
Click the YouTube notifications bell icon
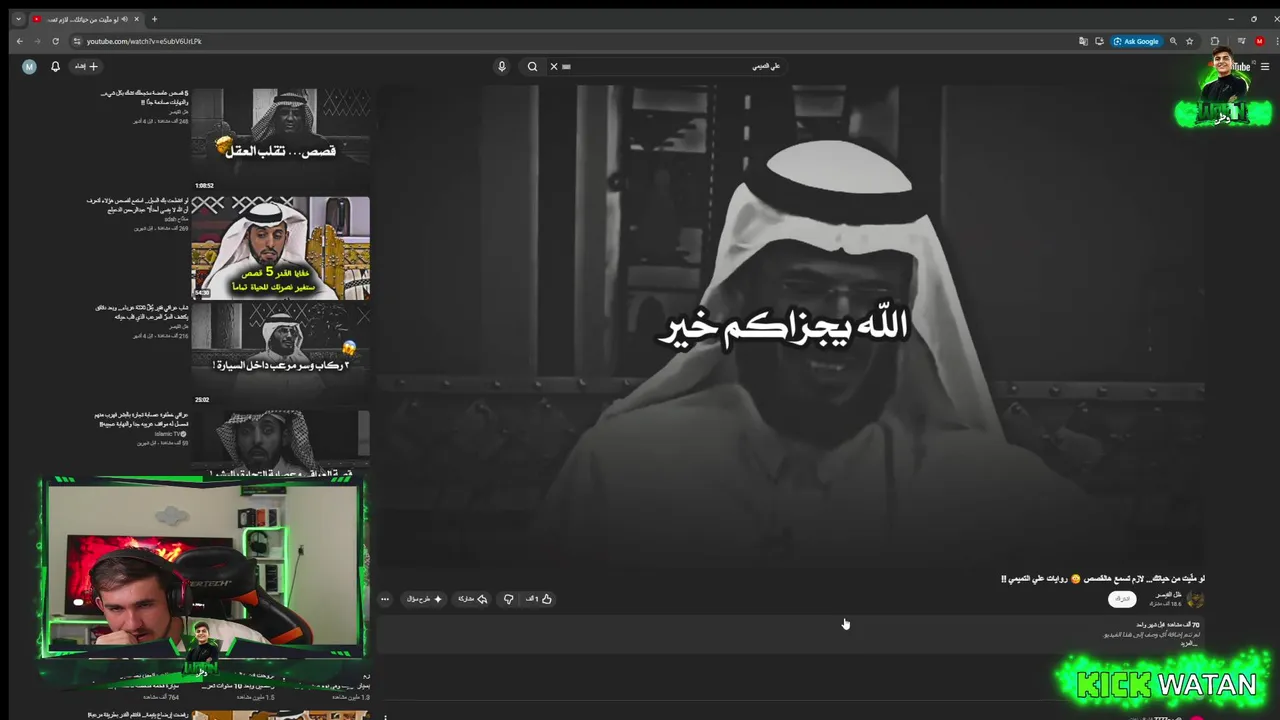(56, 66)
